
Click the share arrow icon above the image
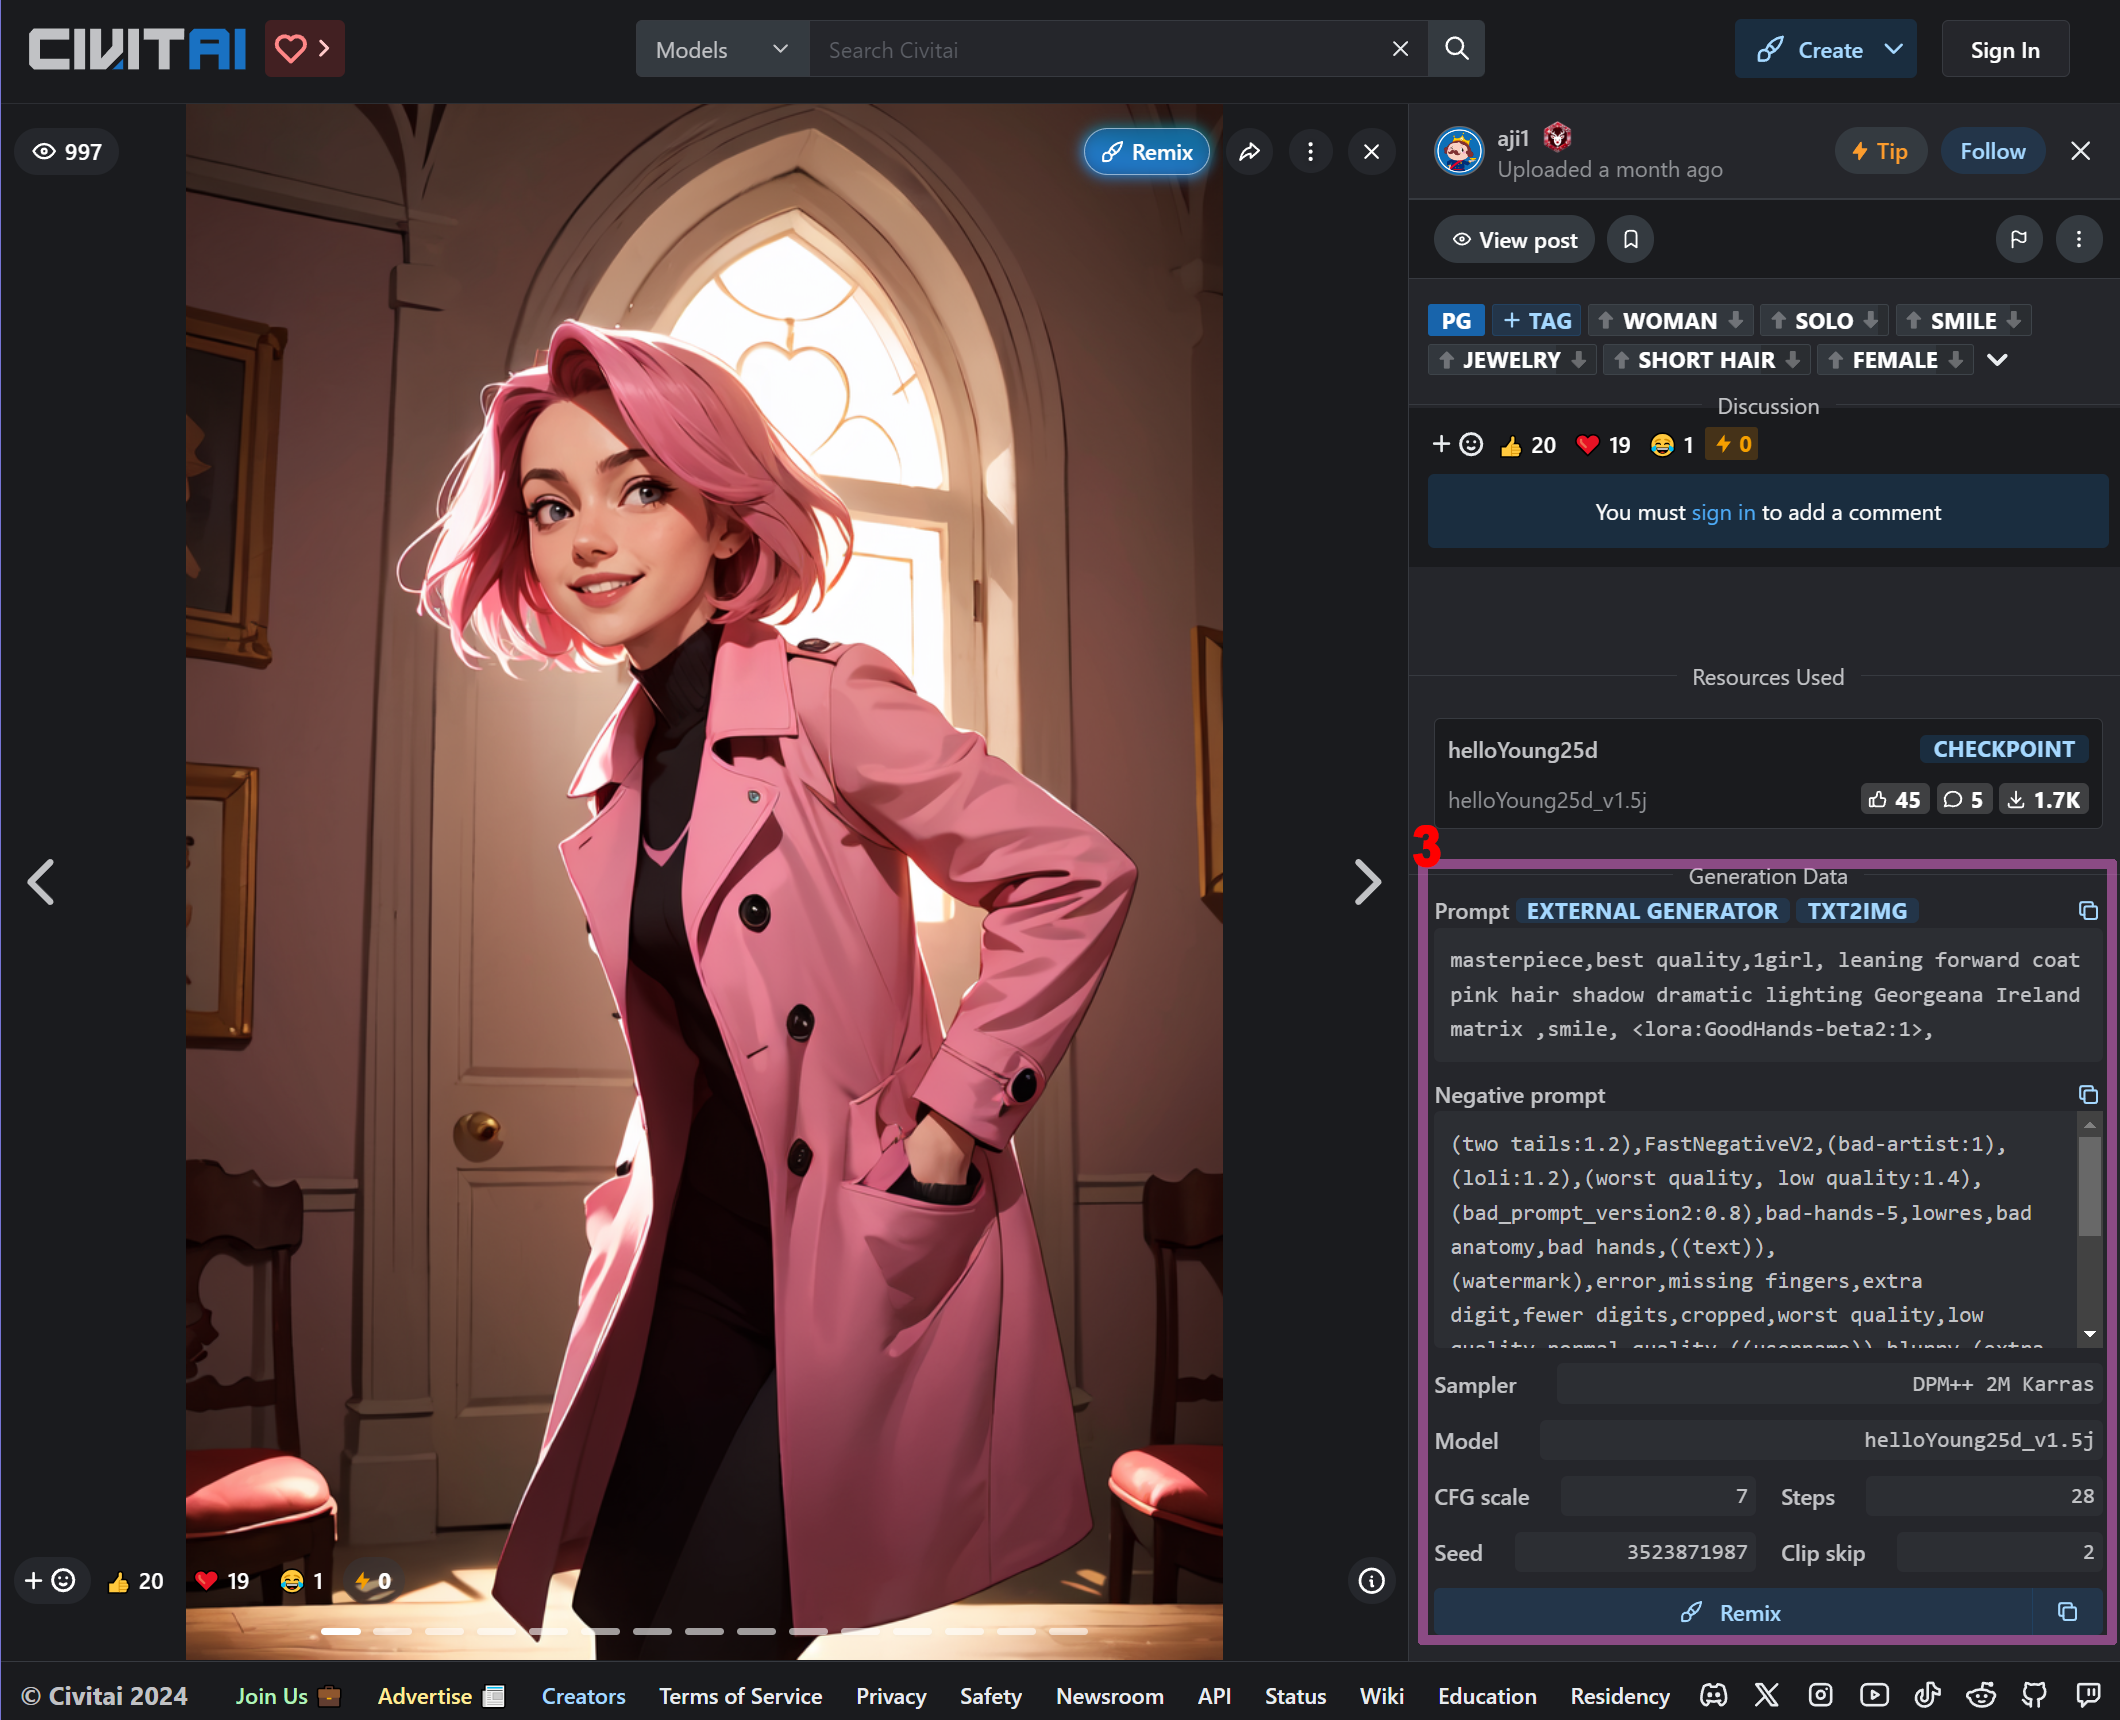point(1250,152)
